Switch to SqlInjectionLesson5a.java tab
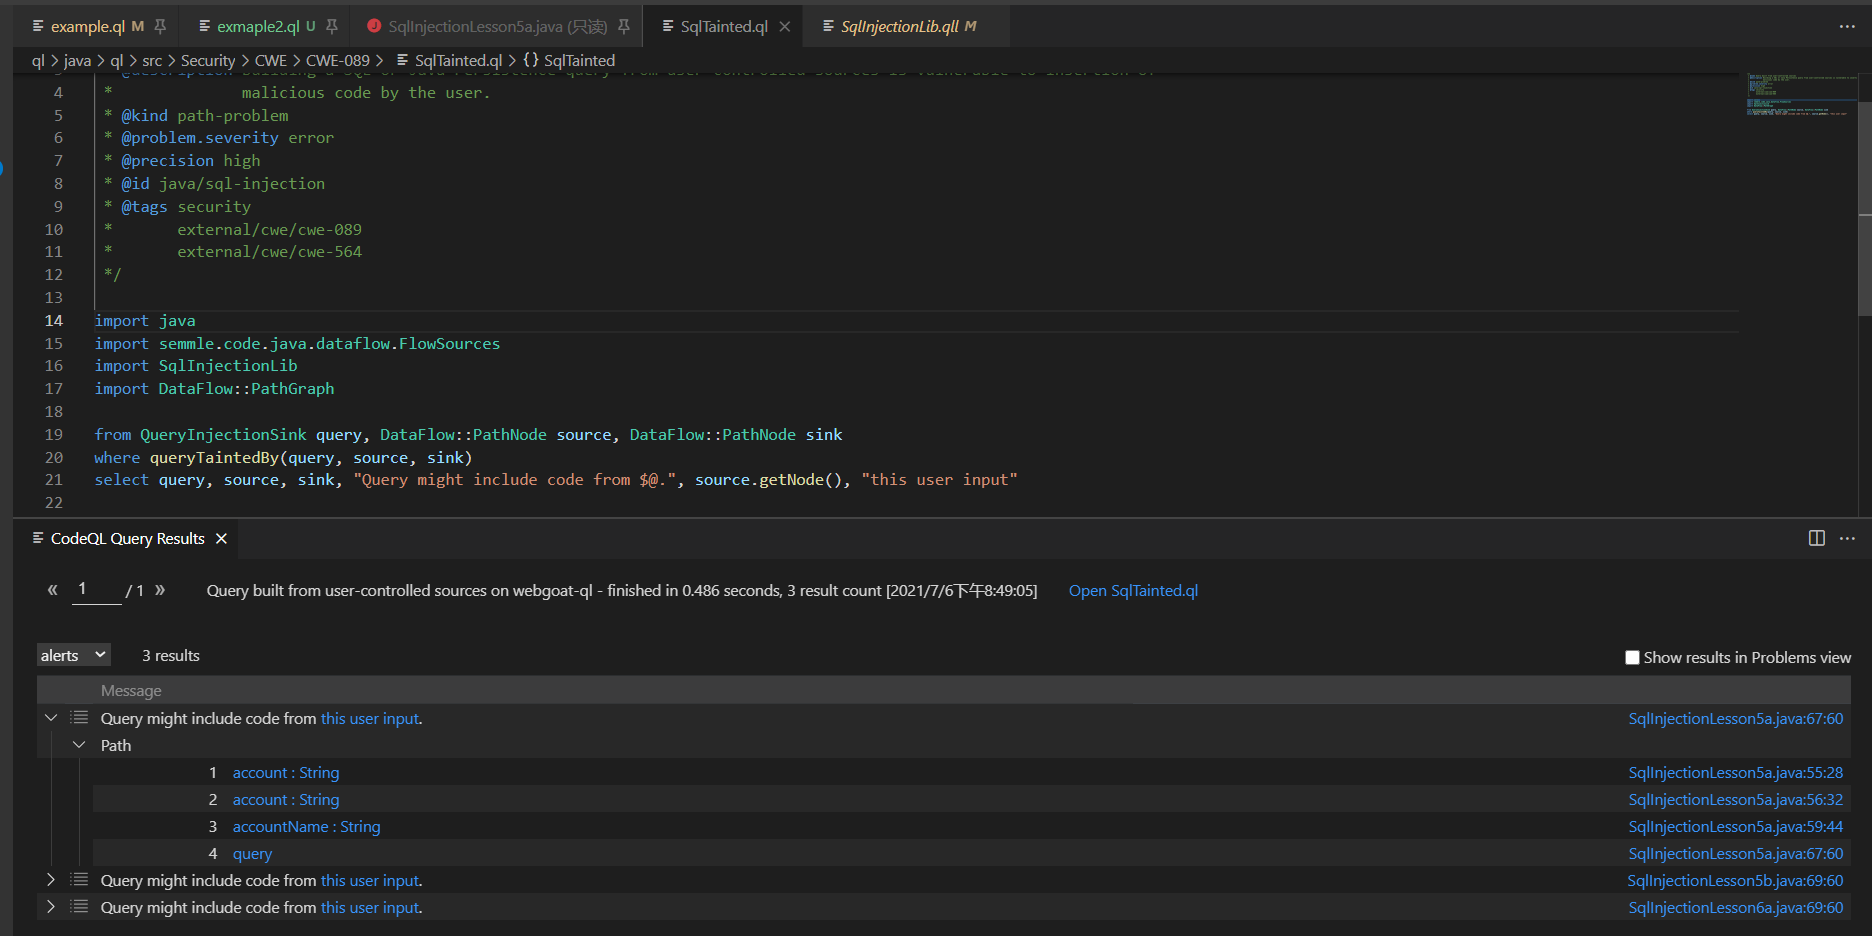1872x936 pixels. (x=497, y=26)
